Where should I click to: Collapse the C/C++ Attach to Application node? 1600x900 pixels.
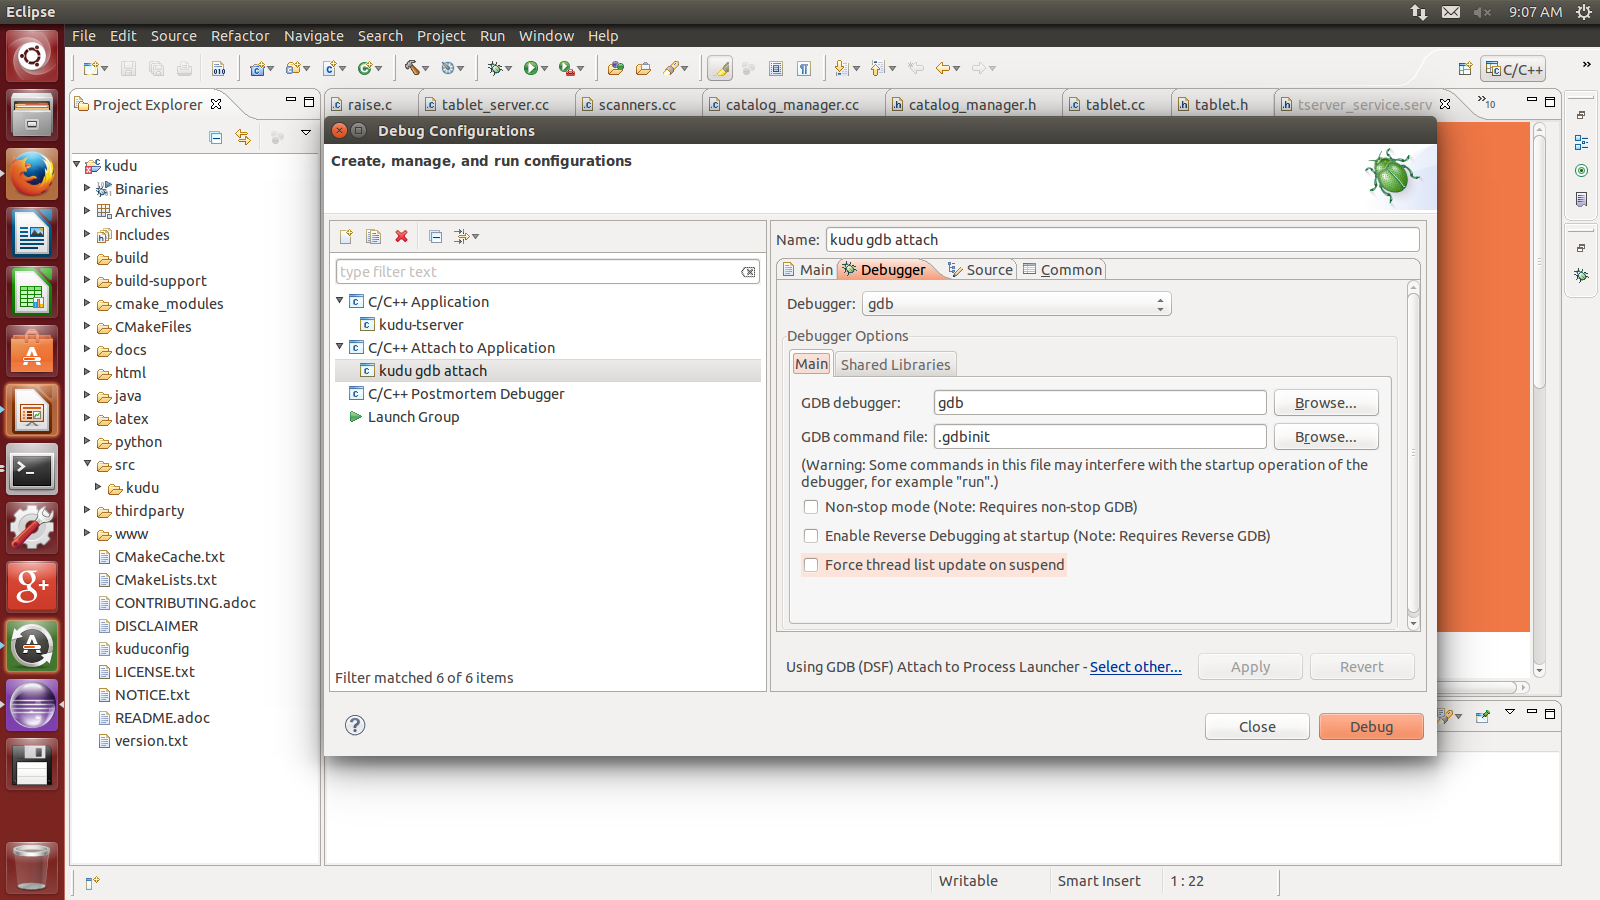340,347
